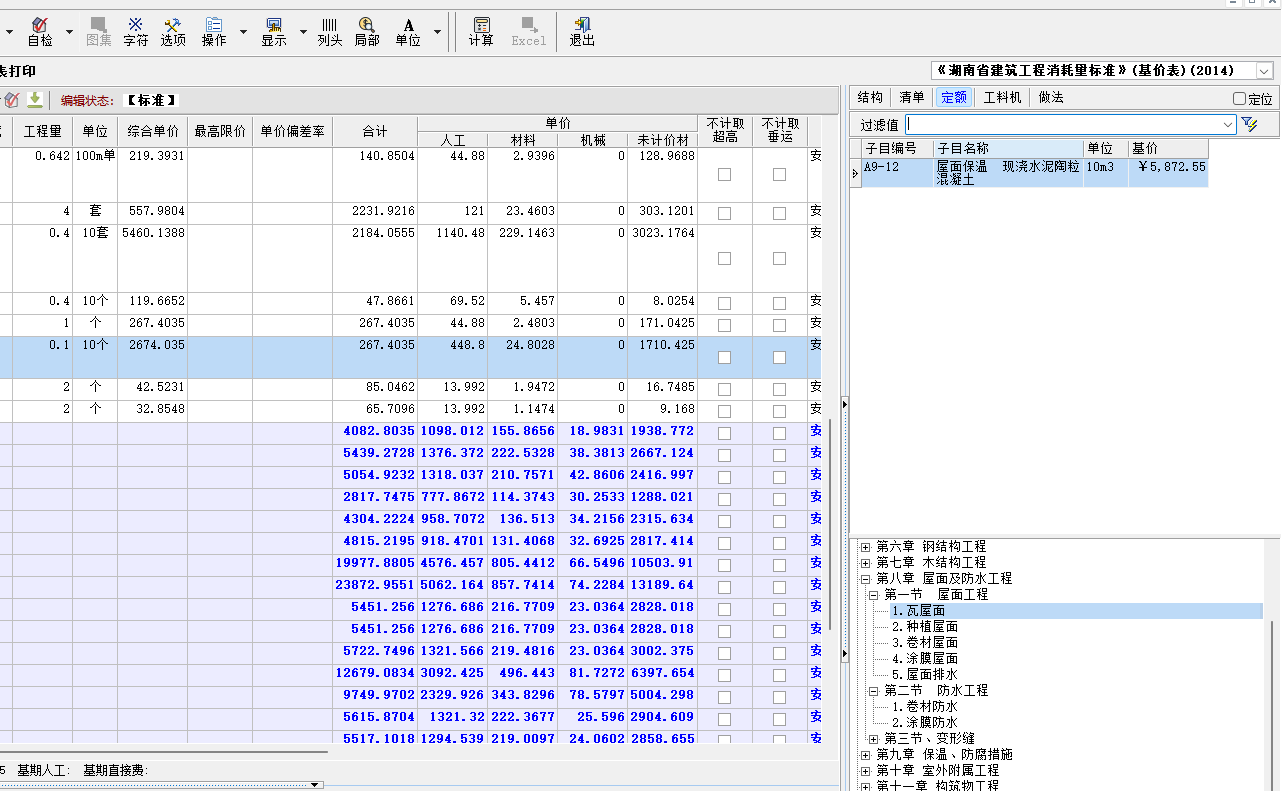1282x791 pixels.
Task: Tick 不计取超高 for the 4082.8035 row
Action: [x=724, y=433]
